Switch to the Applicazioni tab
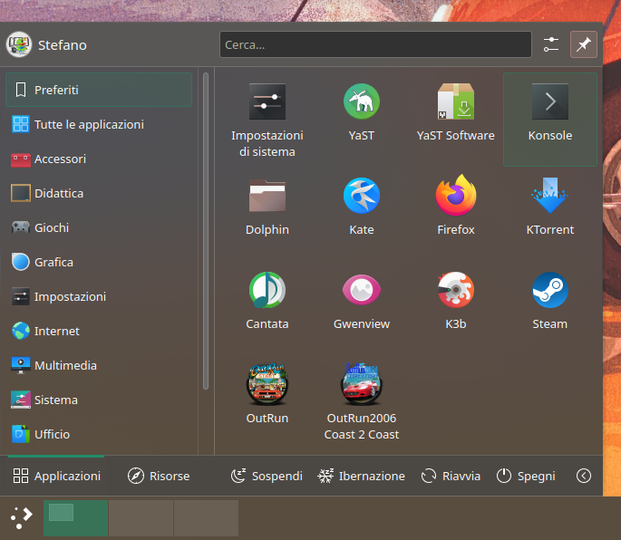The width and height of the screenshot is (621, 540). [56, 476]
